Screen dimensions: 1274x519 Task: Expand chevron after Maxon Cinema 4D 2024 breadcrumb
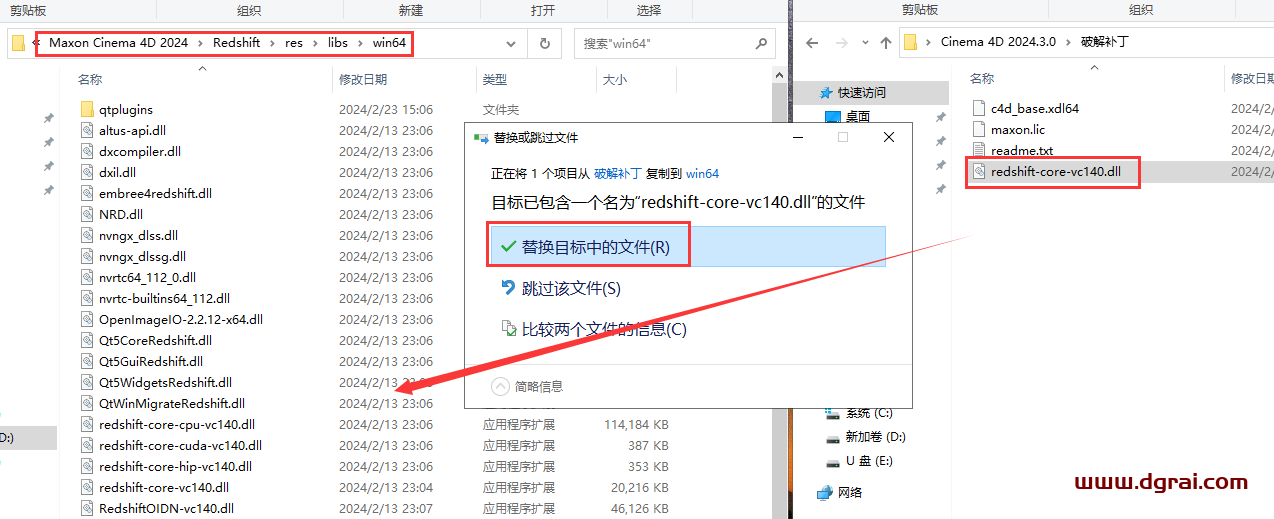pos(200,43)
